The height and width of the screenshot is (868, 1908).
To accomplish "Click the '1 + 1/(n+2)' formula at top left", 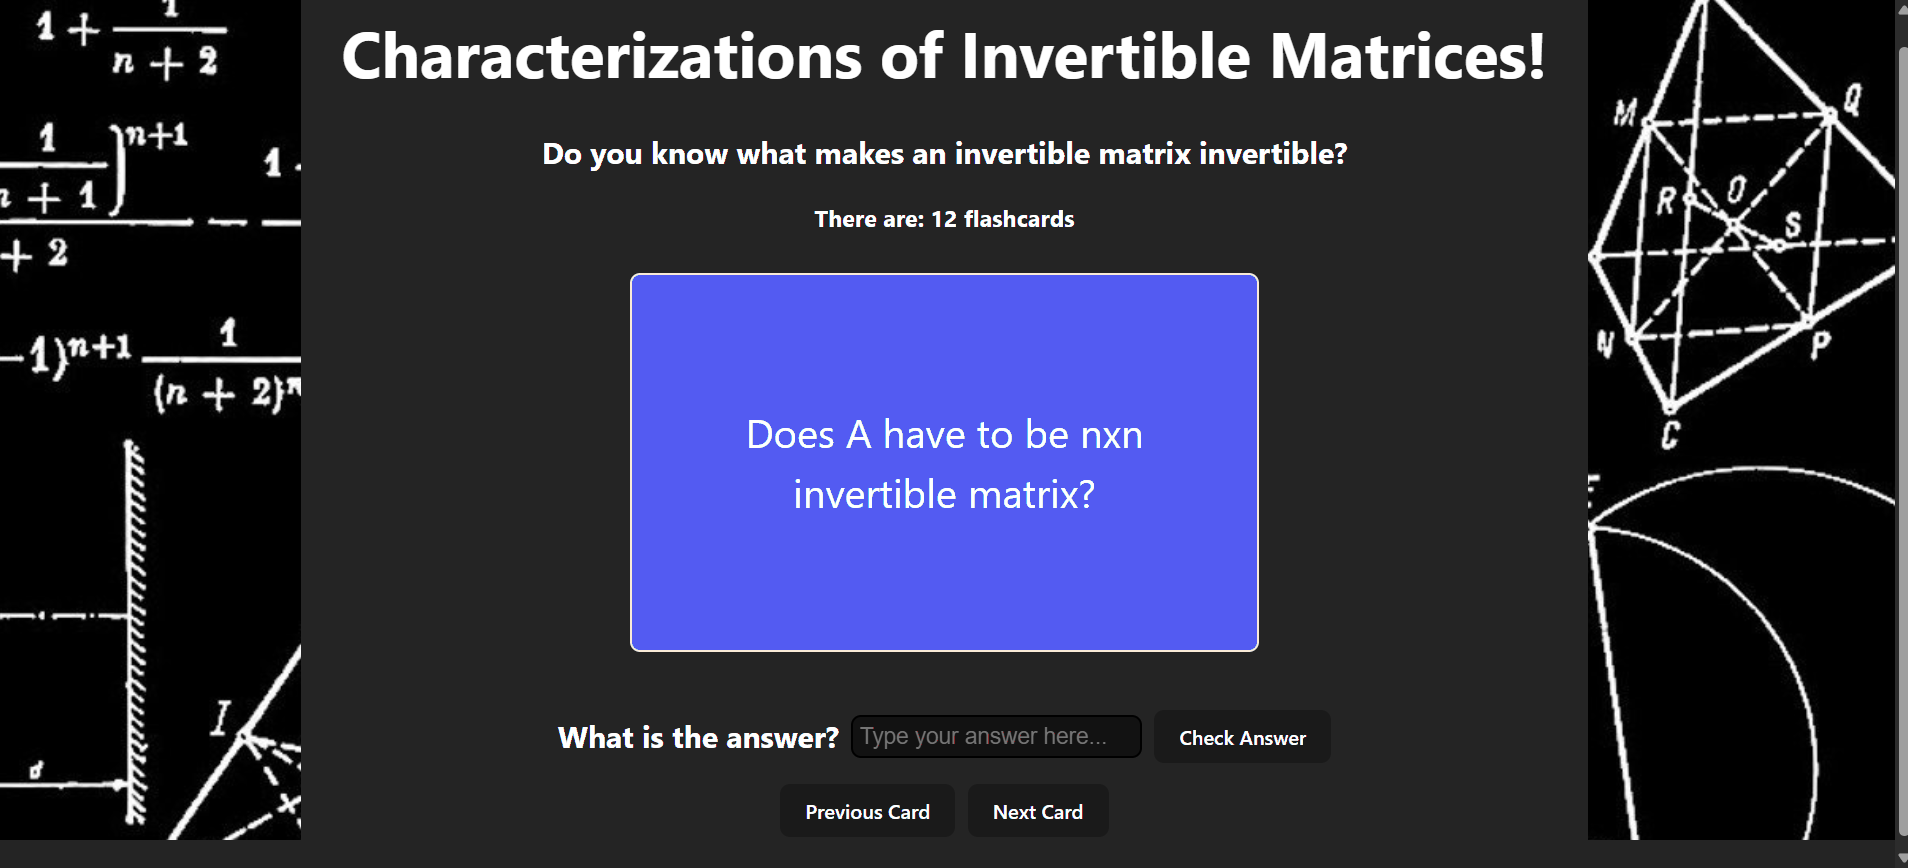I will click(128, 38).
